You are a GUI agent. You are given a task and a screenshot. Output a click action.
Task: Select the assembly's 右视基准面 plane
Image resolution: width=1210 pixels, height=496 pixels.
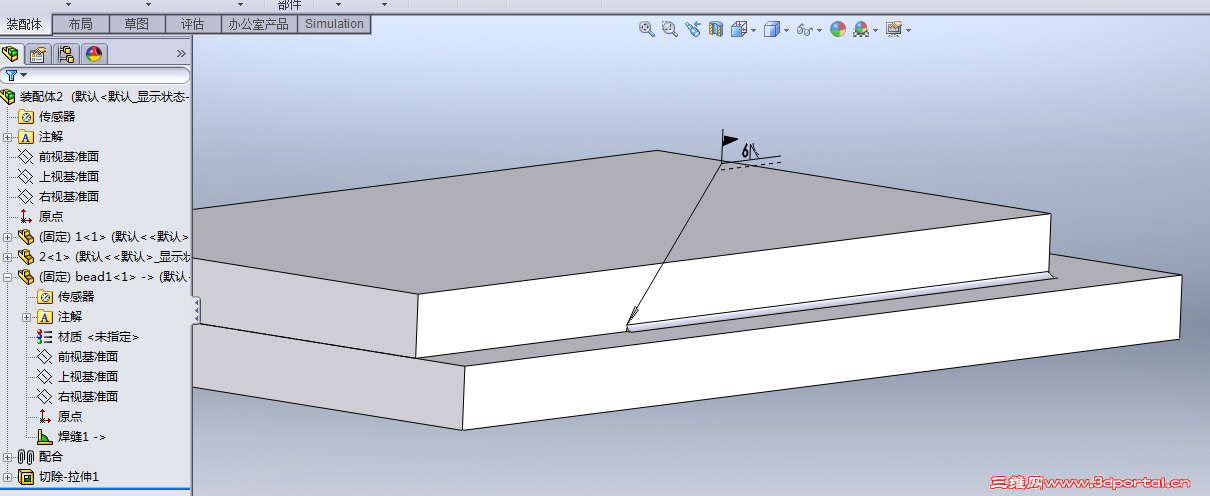click(x=59, y=197)
